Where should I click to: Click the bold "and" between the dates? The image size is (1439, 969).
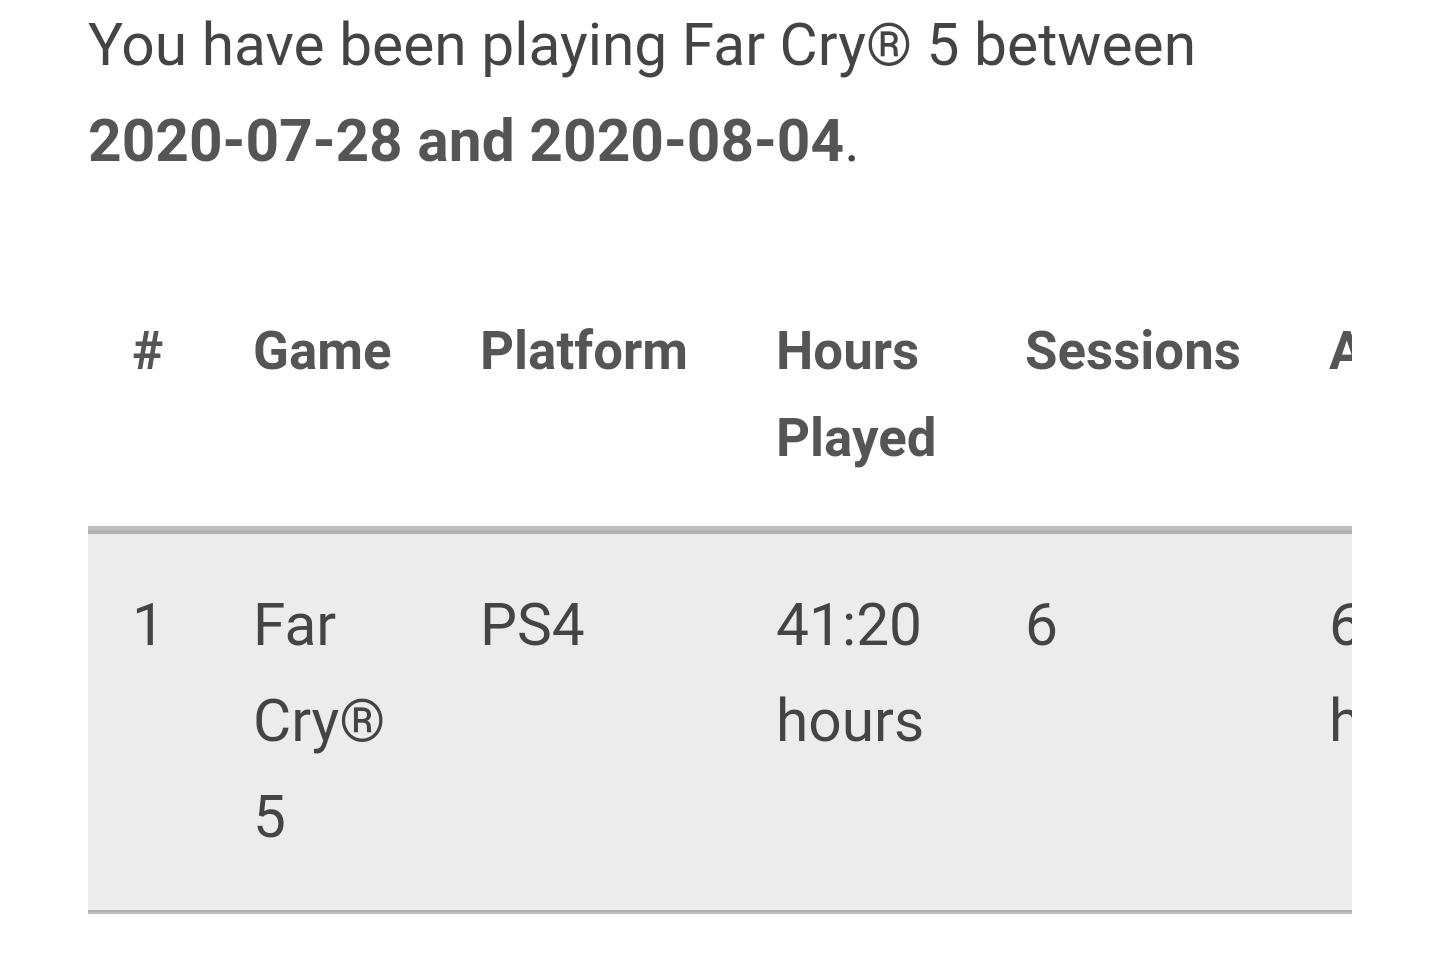tap(465, 141)
